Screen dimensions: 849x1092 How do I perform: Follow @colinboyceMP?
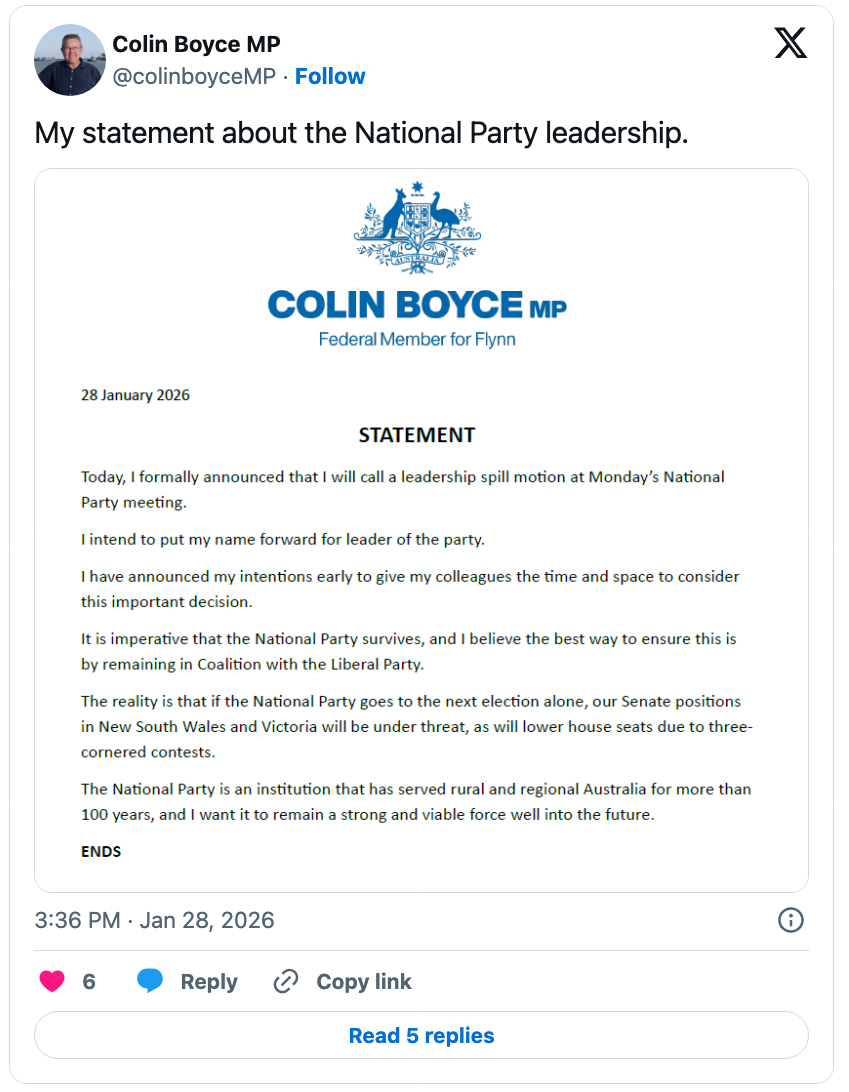330,77
